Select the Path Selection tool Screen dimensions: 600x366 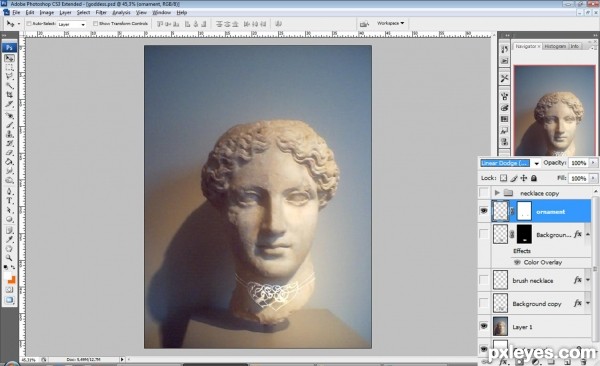coord(9,210)
